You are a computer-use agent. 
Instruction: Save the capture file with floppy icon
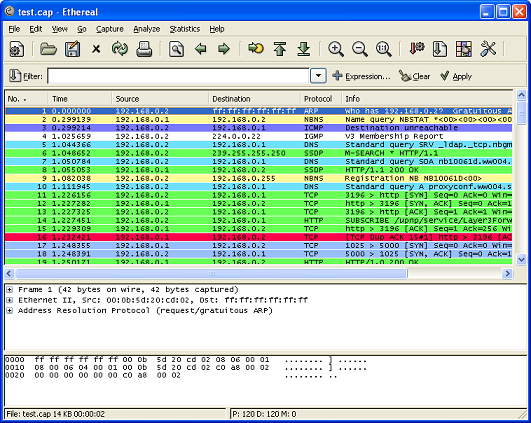tap(72, 49)
